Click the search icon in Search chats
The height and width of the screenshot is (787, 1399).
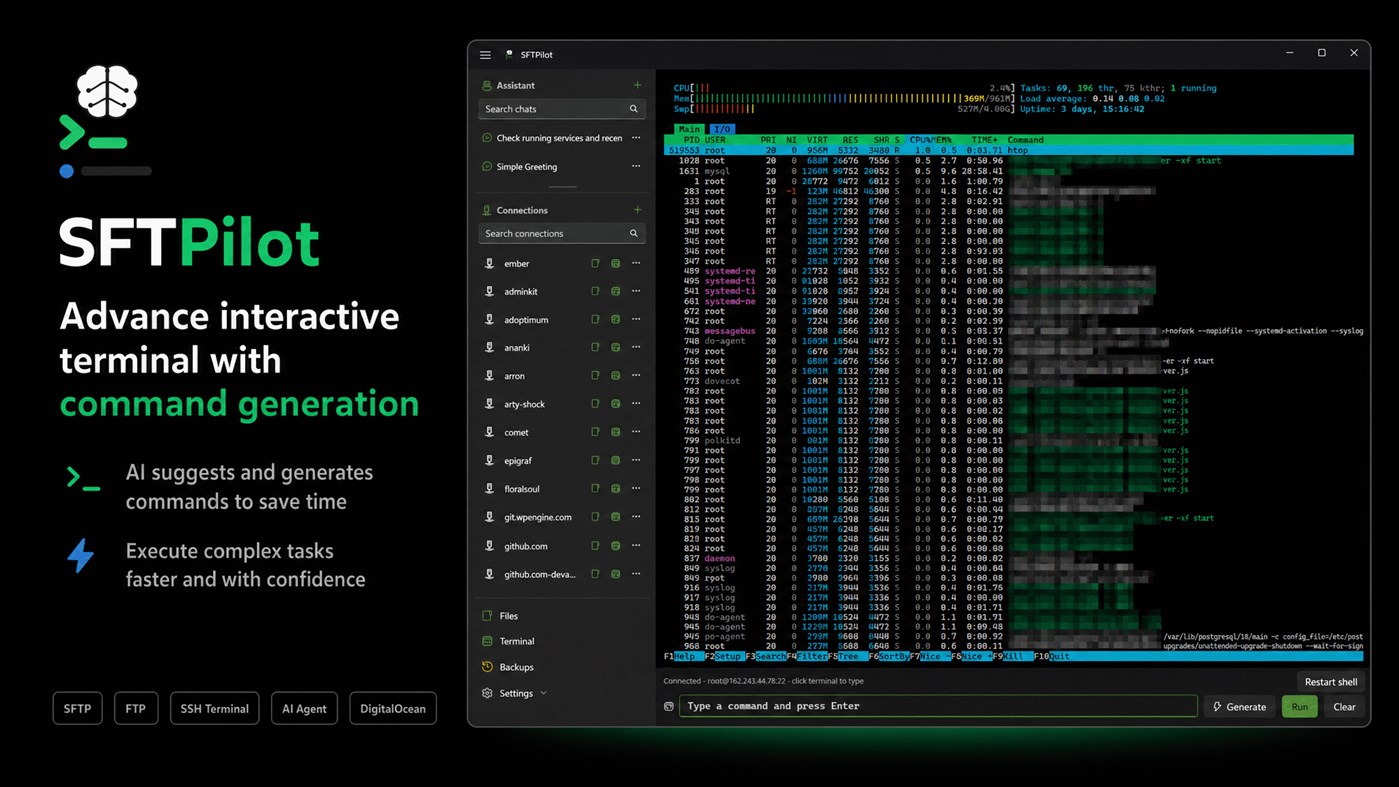[633, 109]
